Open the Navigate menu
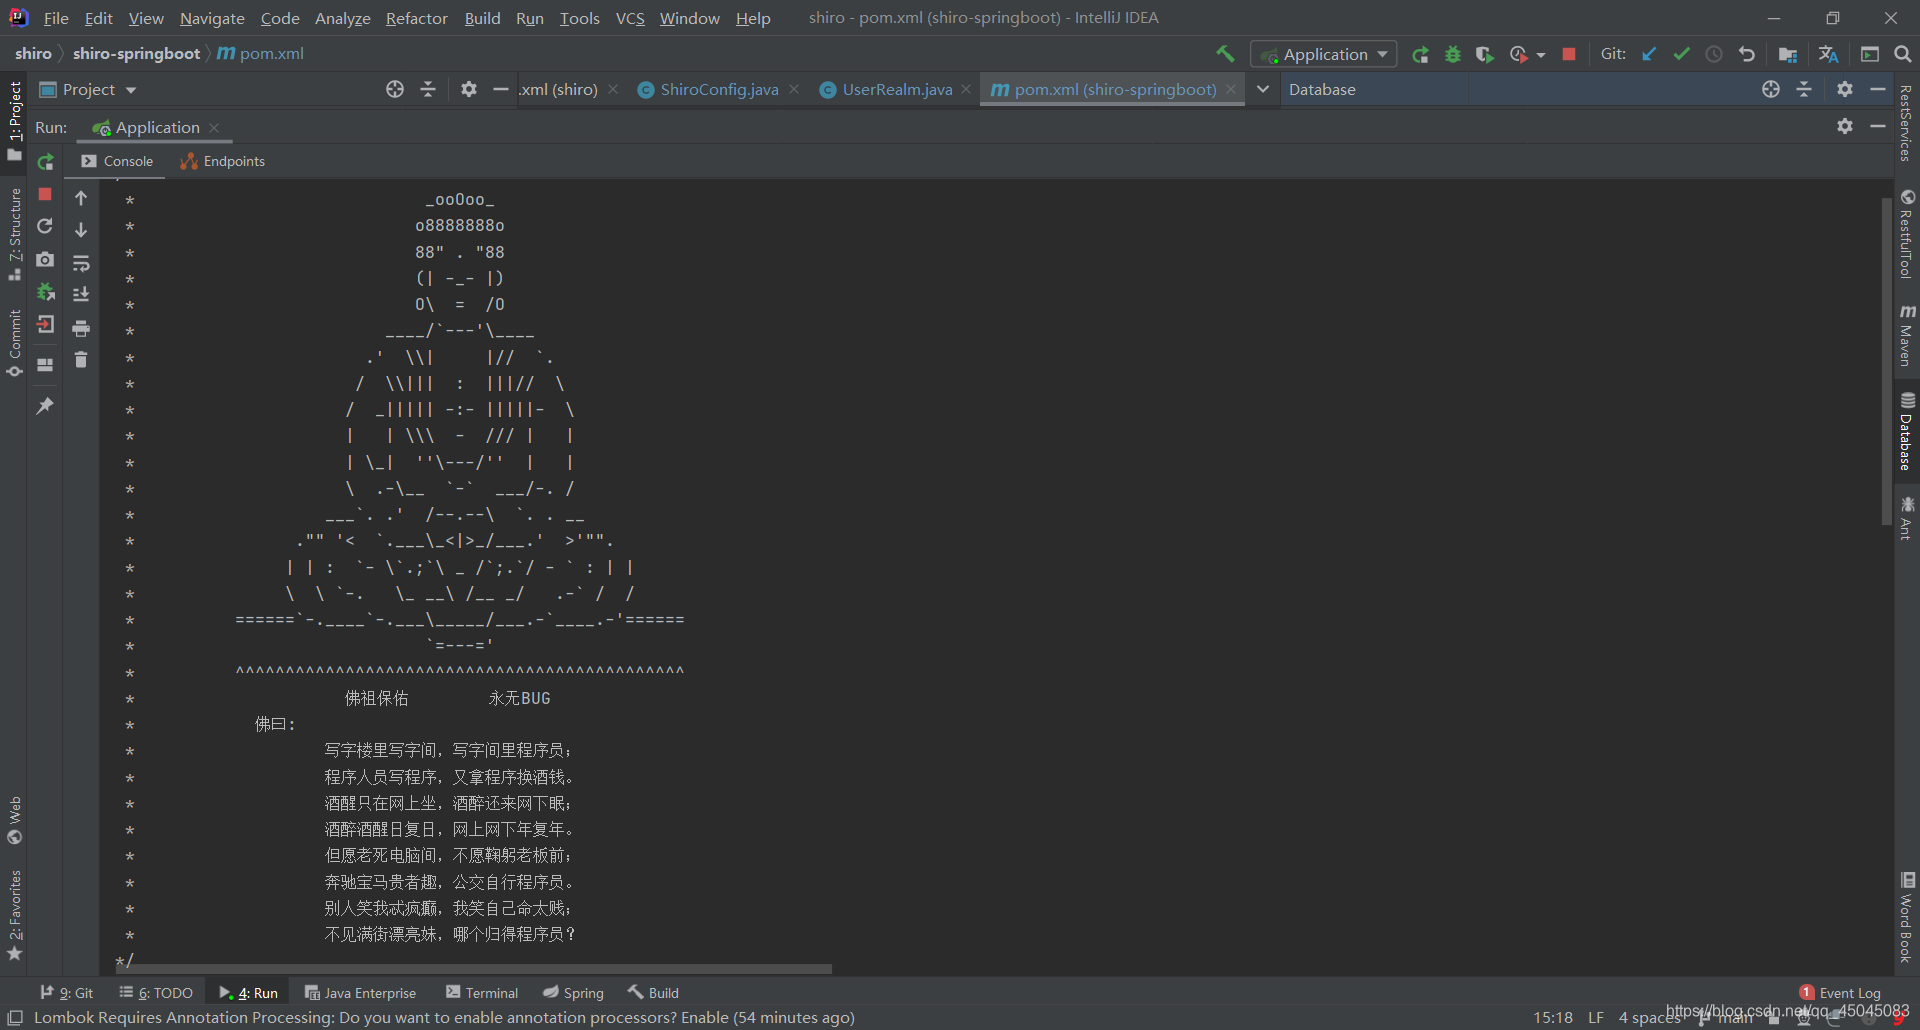The height and width of the screenshot is (1030, 1920). [212, 18]
